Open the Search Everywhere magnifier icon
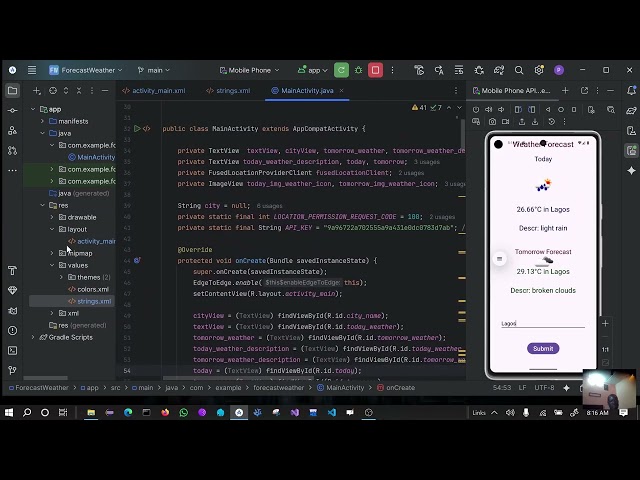 pos(519,70)
